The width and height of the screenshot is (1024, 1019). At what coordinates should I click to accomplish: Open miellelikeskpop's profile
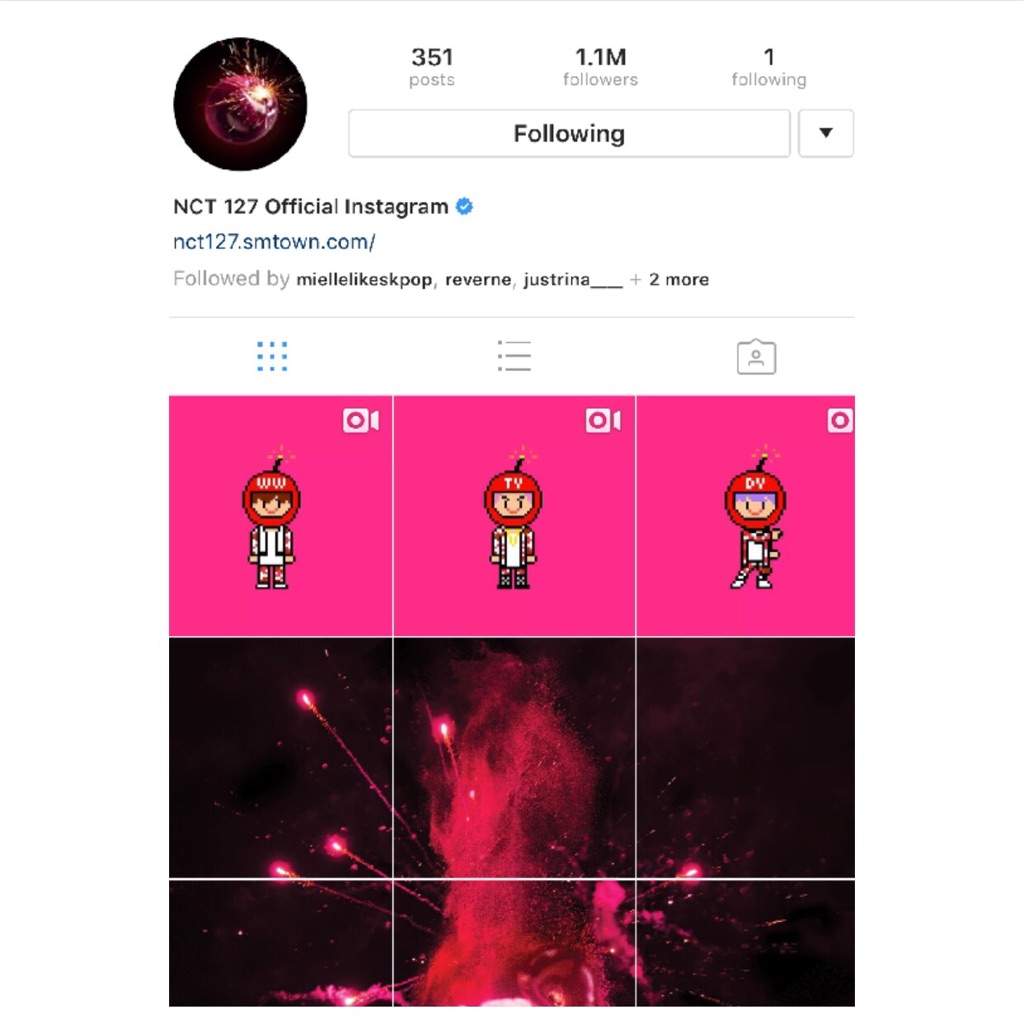tap(364, 280)
